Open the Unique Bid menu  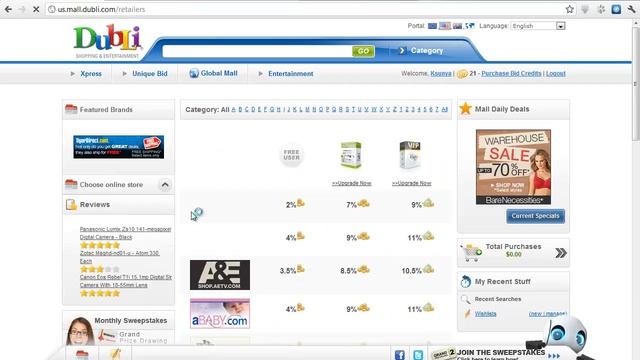[x=150, y=74]
